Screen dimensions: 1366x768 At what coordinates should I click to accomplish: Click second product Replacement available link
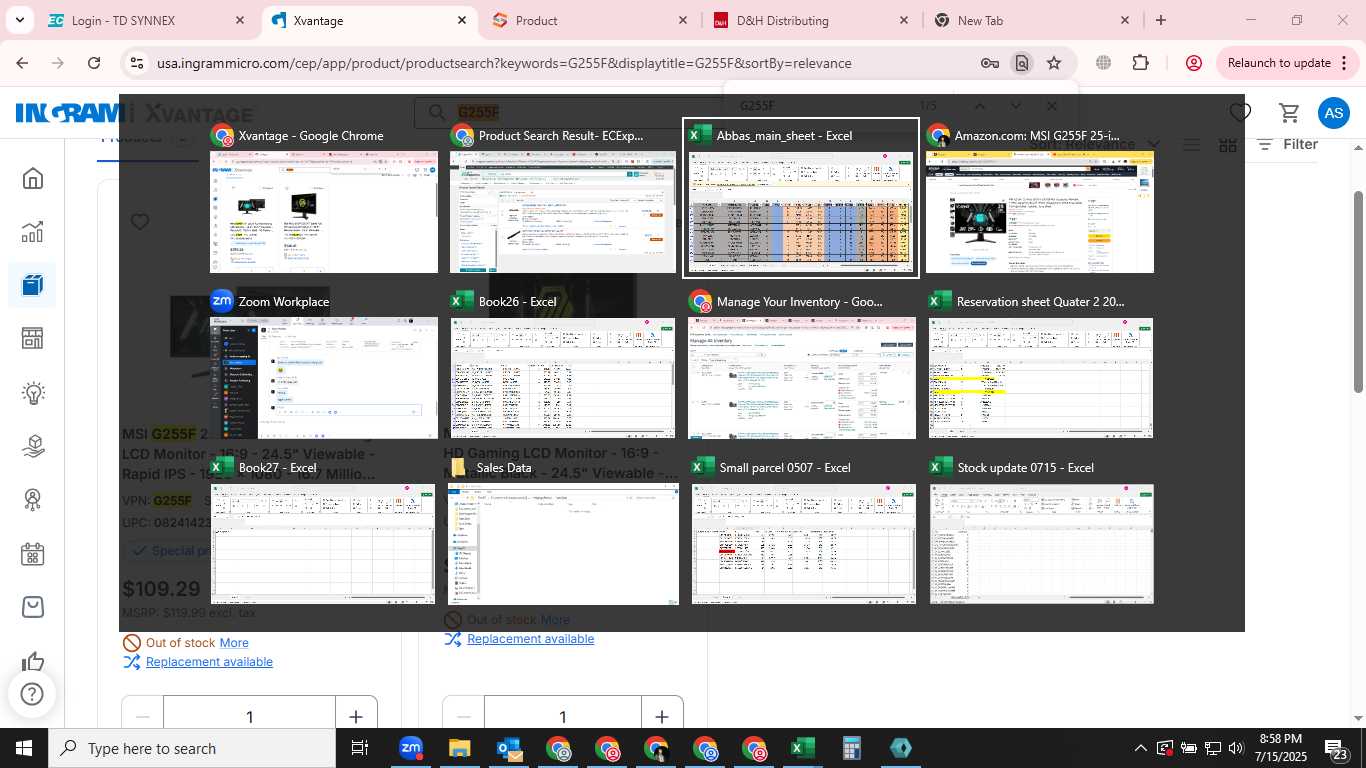[x=530, y=639]
